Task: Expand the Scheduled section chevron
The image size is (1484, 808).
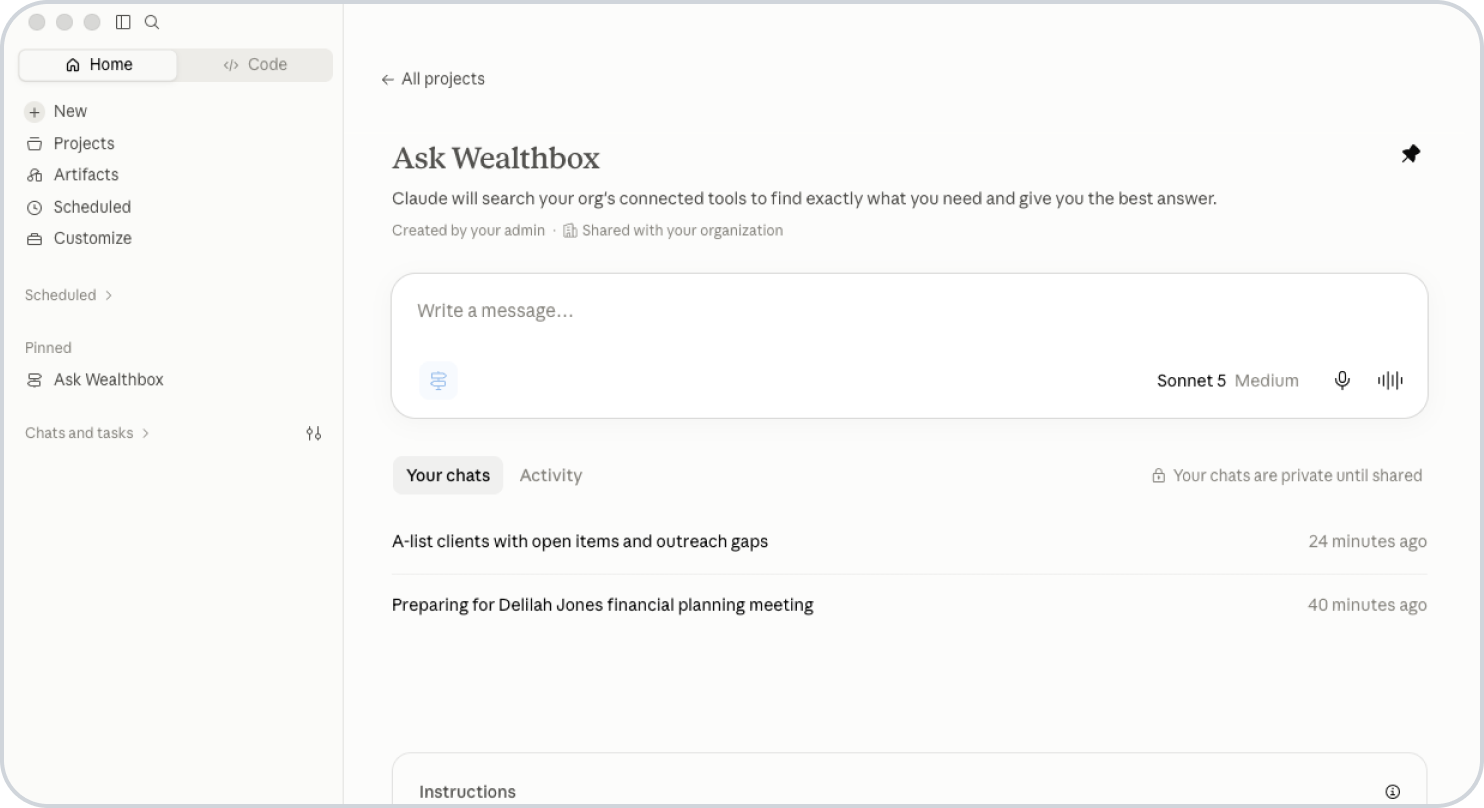Action: pos(108,295)
